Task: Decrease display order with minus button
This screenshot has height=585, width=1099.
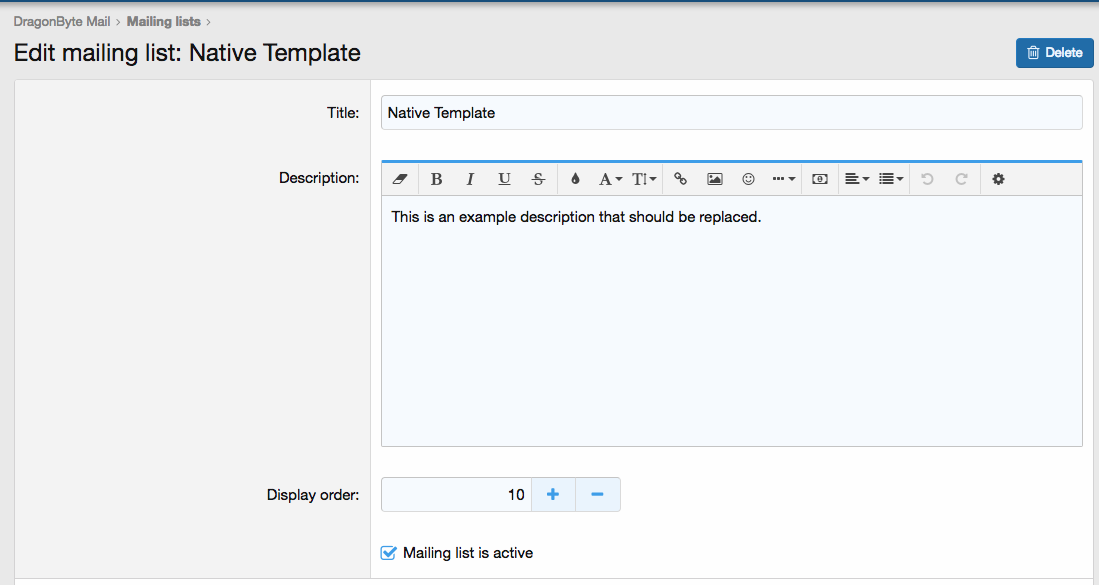Action: pos(597,494)
